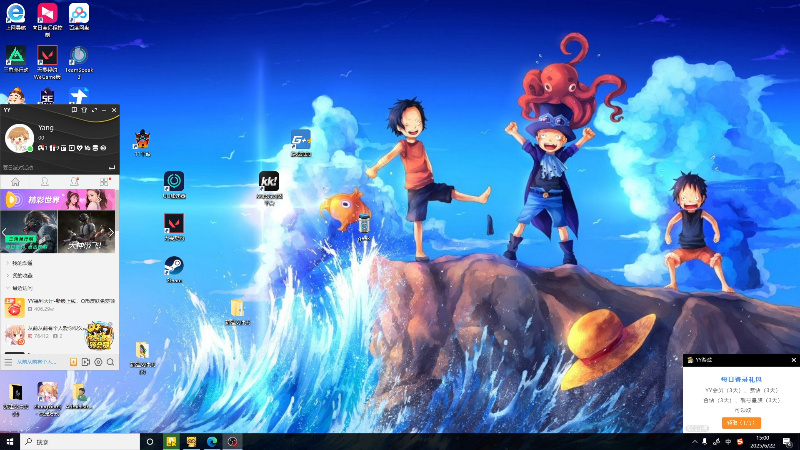Click the heart icon in YY profile row
Screen dimensions: 800x450
(80, 148)
